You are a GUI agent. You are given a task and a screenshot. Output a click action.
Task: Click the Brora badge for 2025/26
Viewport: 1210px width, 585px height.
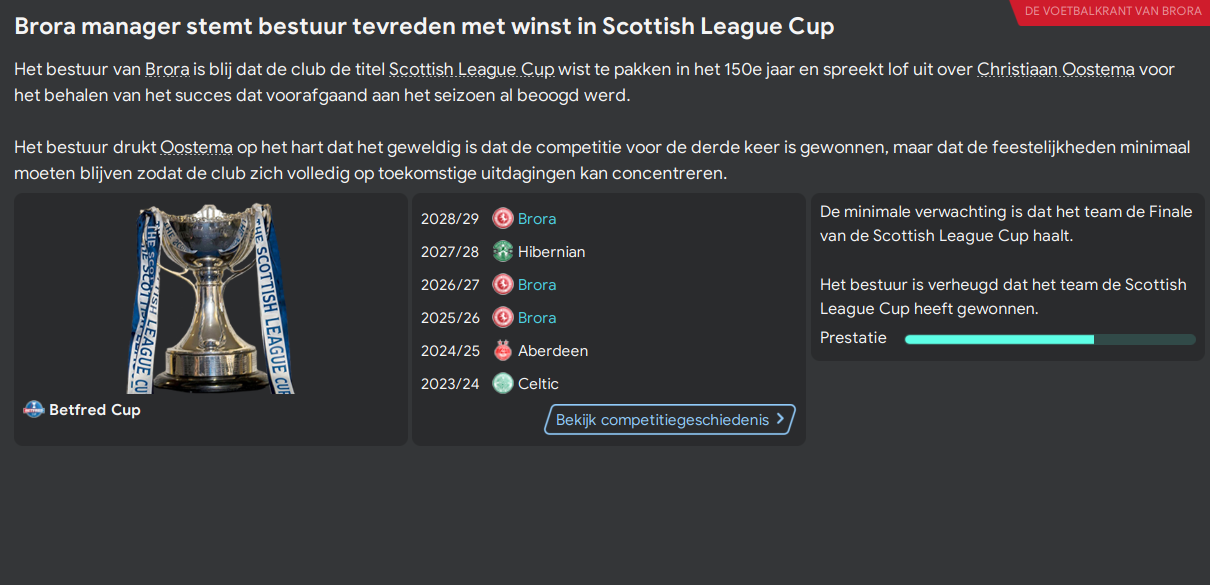tap(503, 318)
